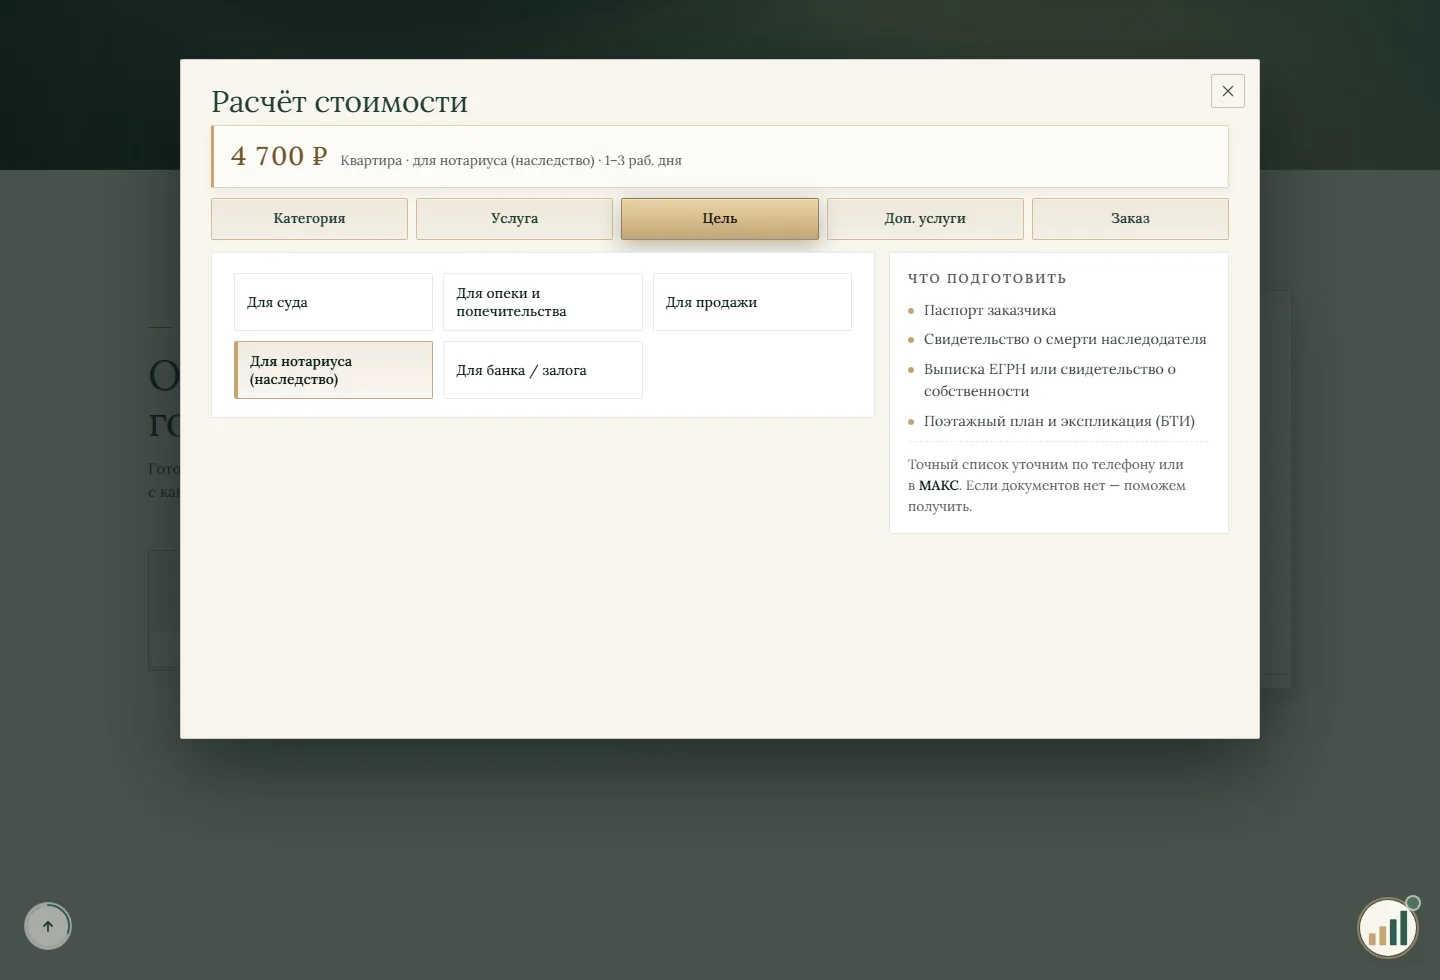1440x980 pixels.
Task: Open the Доп. услуги step tab
Action: tap(925, 219)
